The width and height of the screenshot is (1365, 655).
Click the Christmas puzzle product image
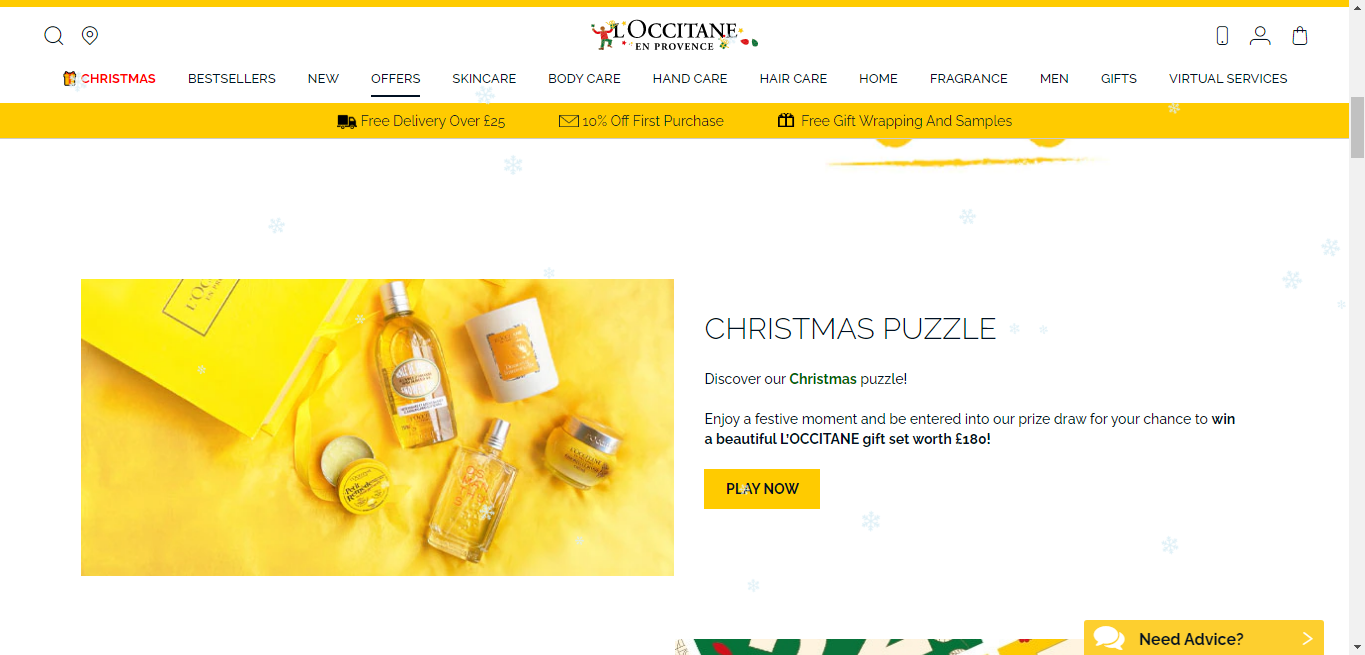click(377, 427)
